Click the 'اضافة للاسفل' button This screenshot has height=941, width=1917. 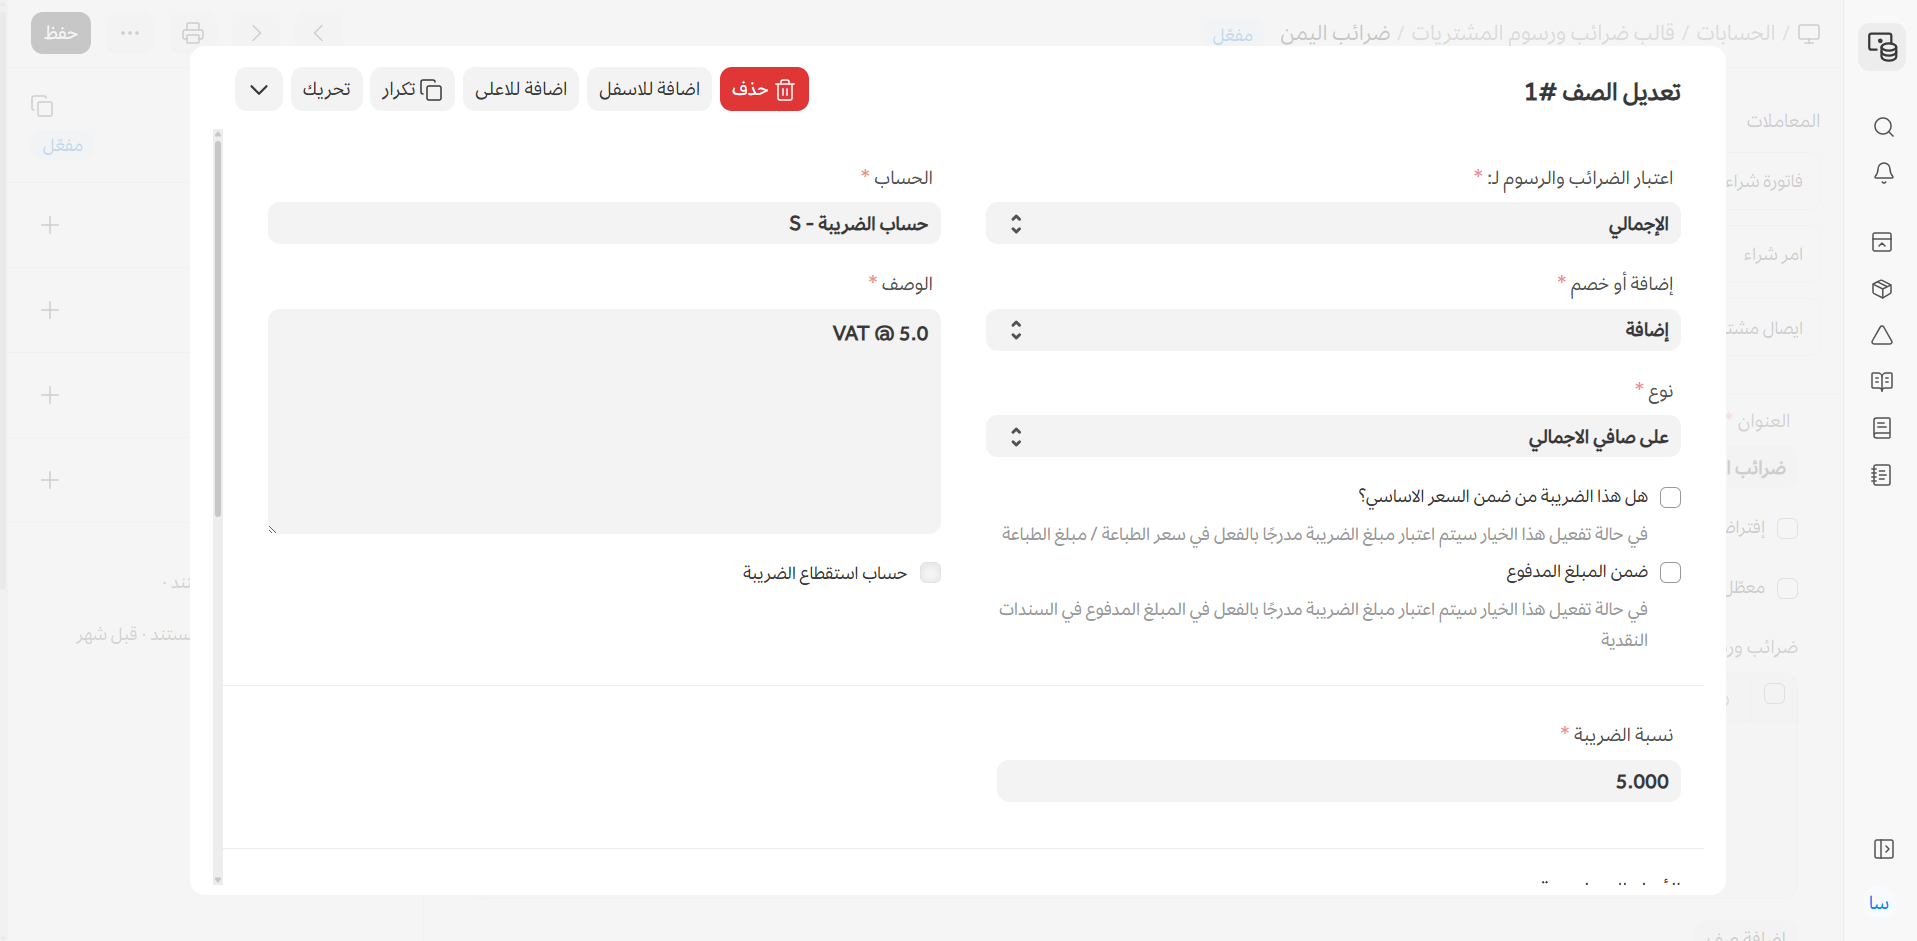coord(649,89)
